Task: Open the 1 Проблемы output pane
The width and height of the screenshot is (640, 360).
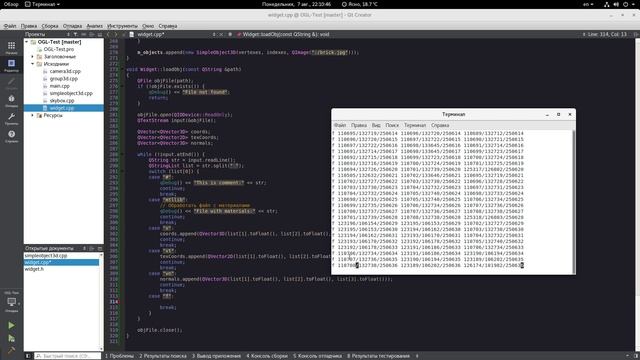Action: coord(119,356)
